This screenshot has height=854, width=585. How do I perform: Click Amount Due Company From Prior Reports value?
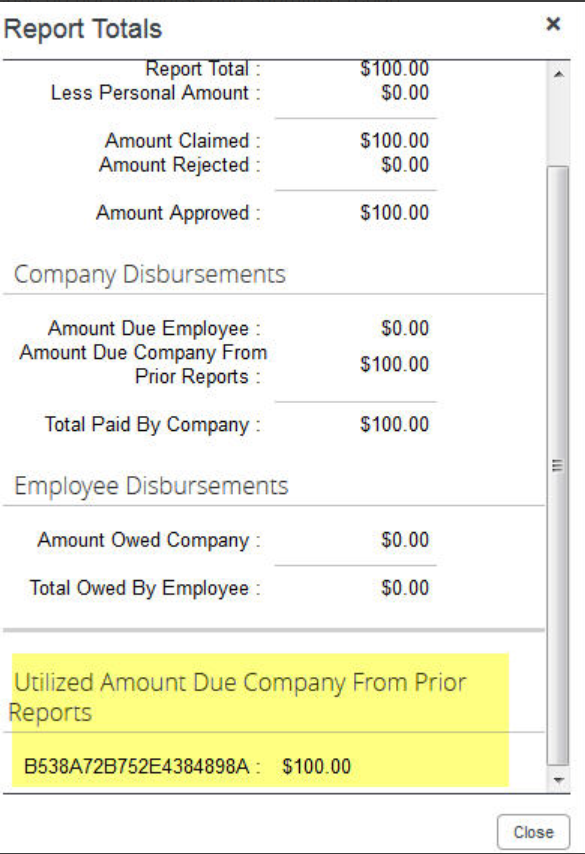coord(394,364)
